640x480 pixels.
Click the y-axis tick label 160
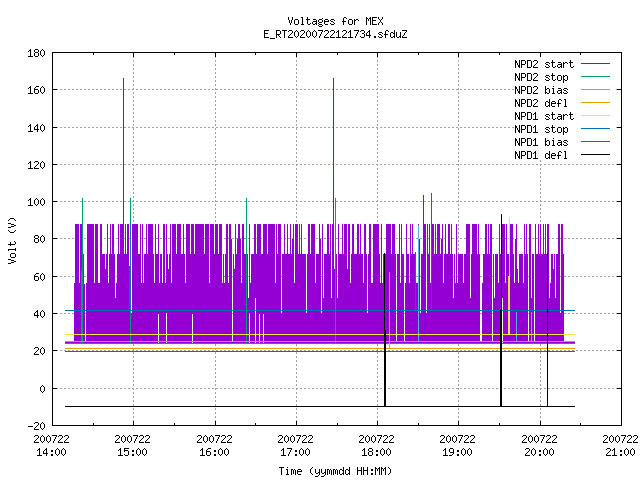(x=36, y=90)
